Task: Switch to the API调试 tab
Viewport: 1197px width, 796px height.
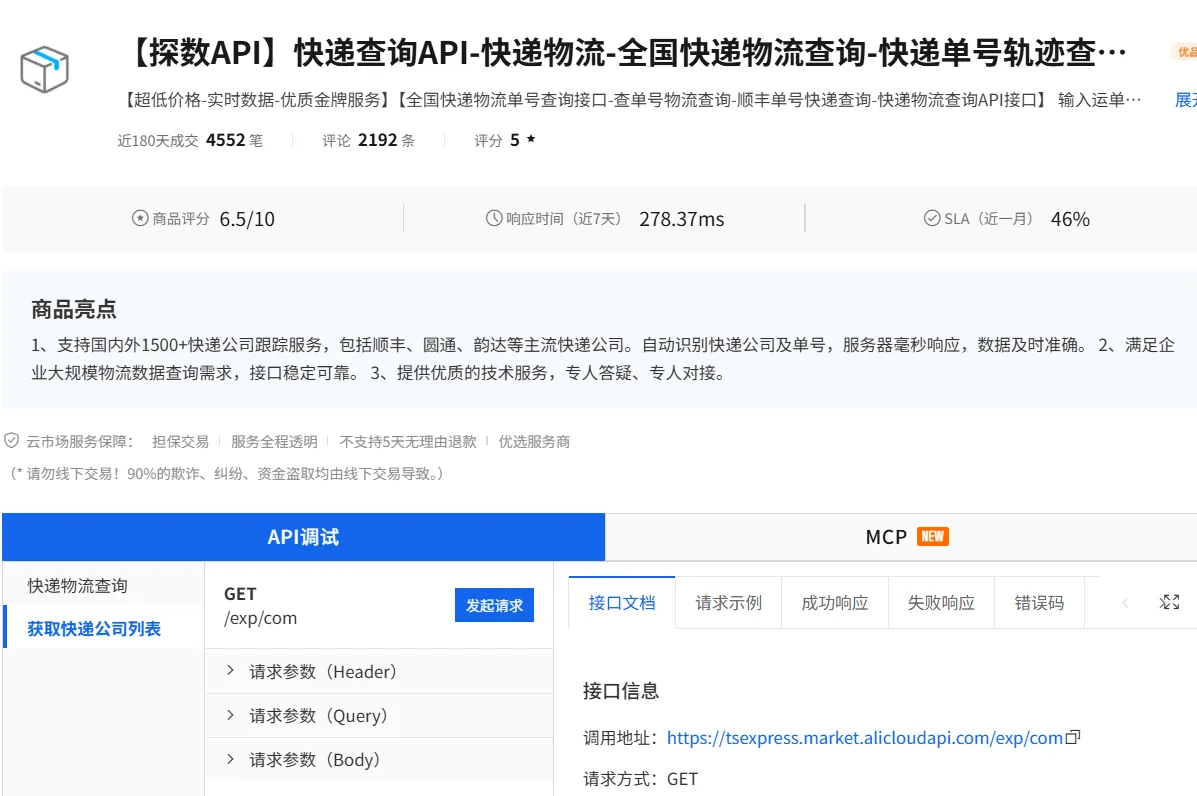Action: (303, 537)
